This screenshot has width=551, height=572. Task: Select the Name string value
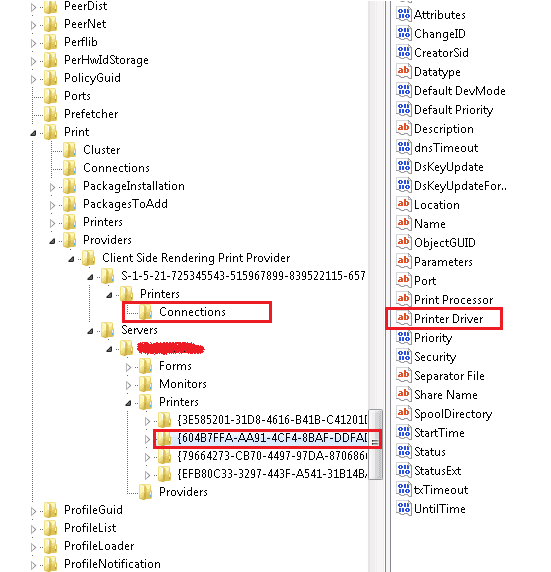coord(430,224)
